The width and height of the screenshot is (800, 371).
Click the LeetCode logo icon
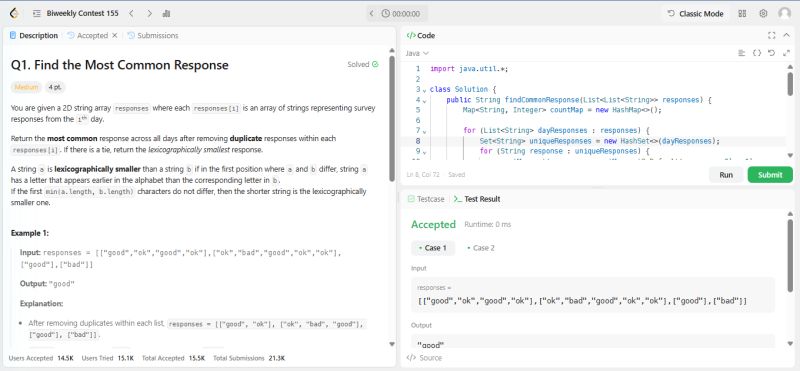tap(14, 14)
